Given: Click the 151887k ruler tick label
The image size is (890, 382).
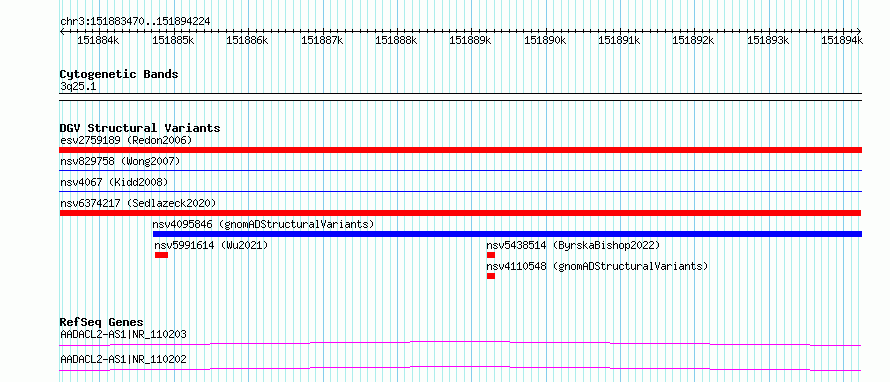Looking at the screenshot, I should coord(322,40).
